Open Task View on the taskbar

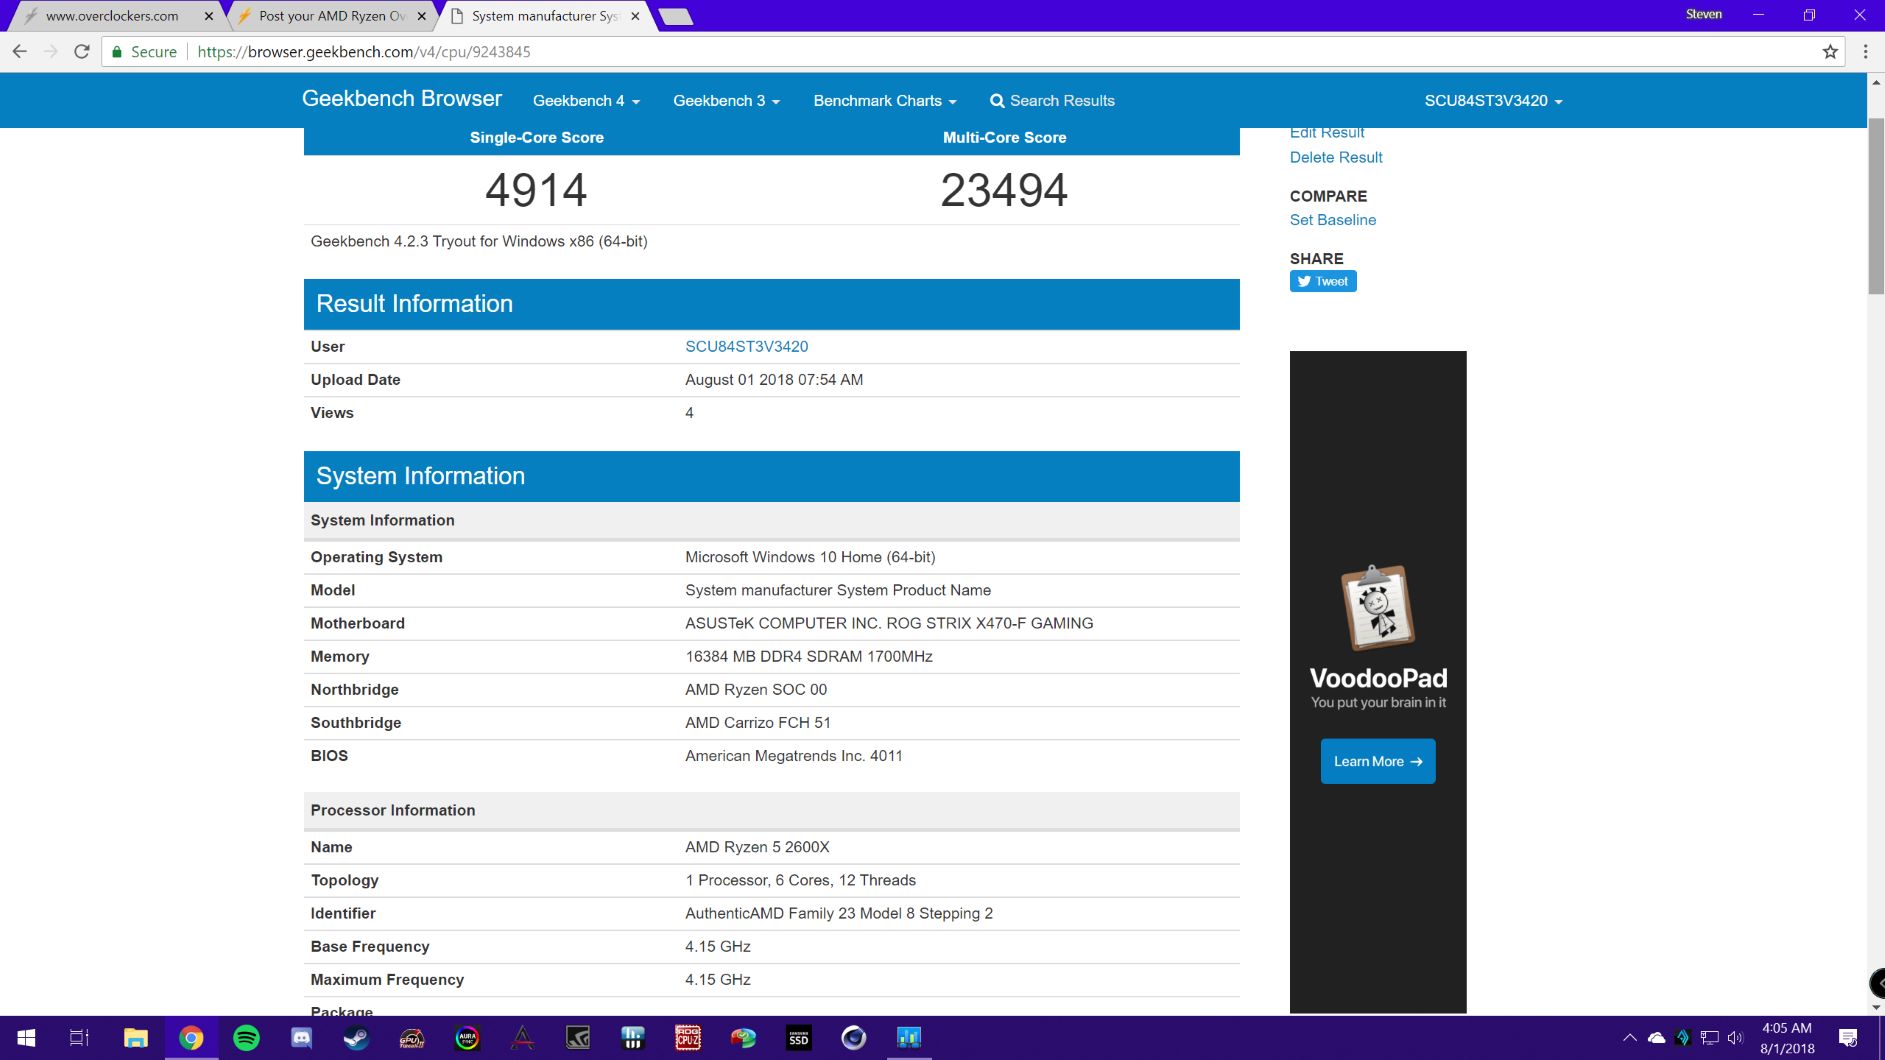[79, 1038]
